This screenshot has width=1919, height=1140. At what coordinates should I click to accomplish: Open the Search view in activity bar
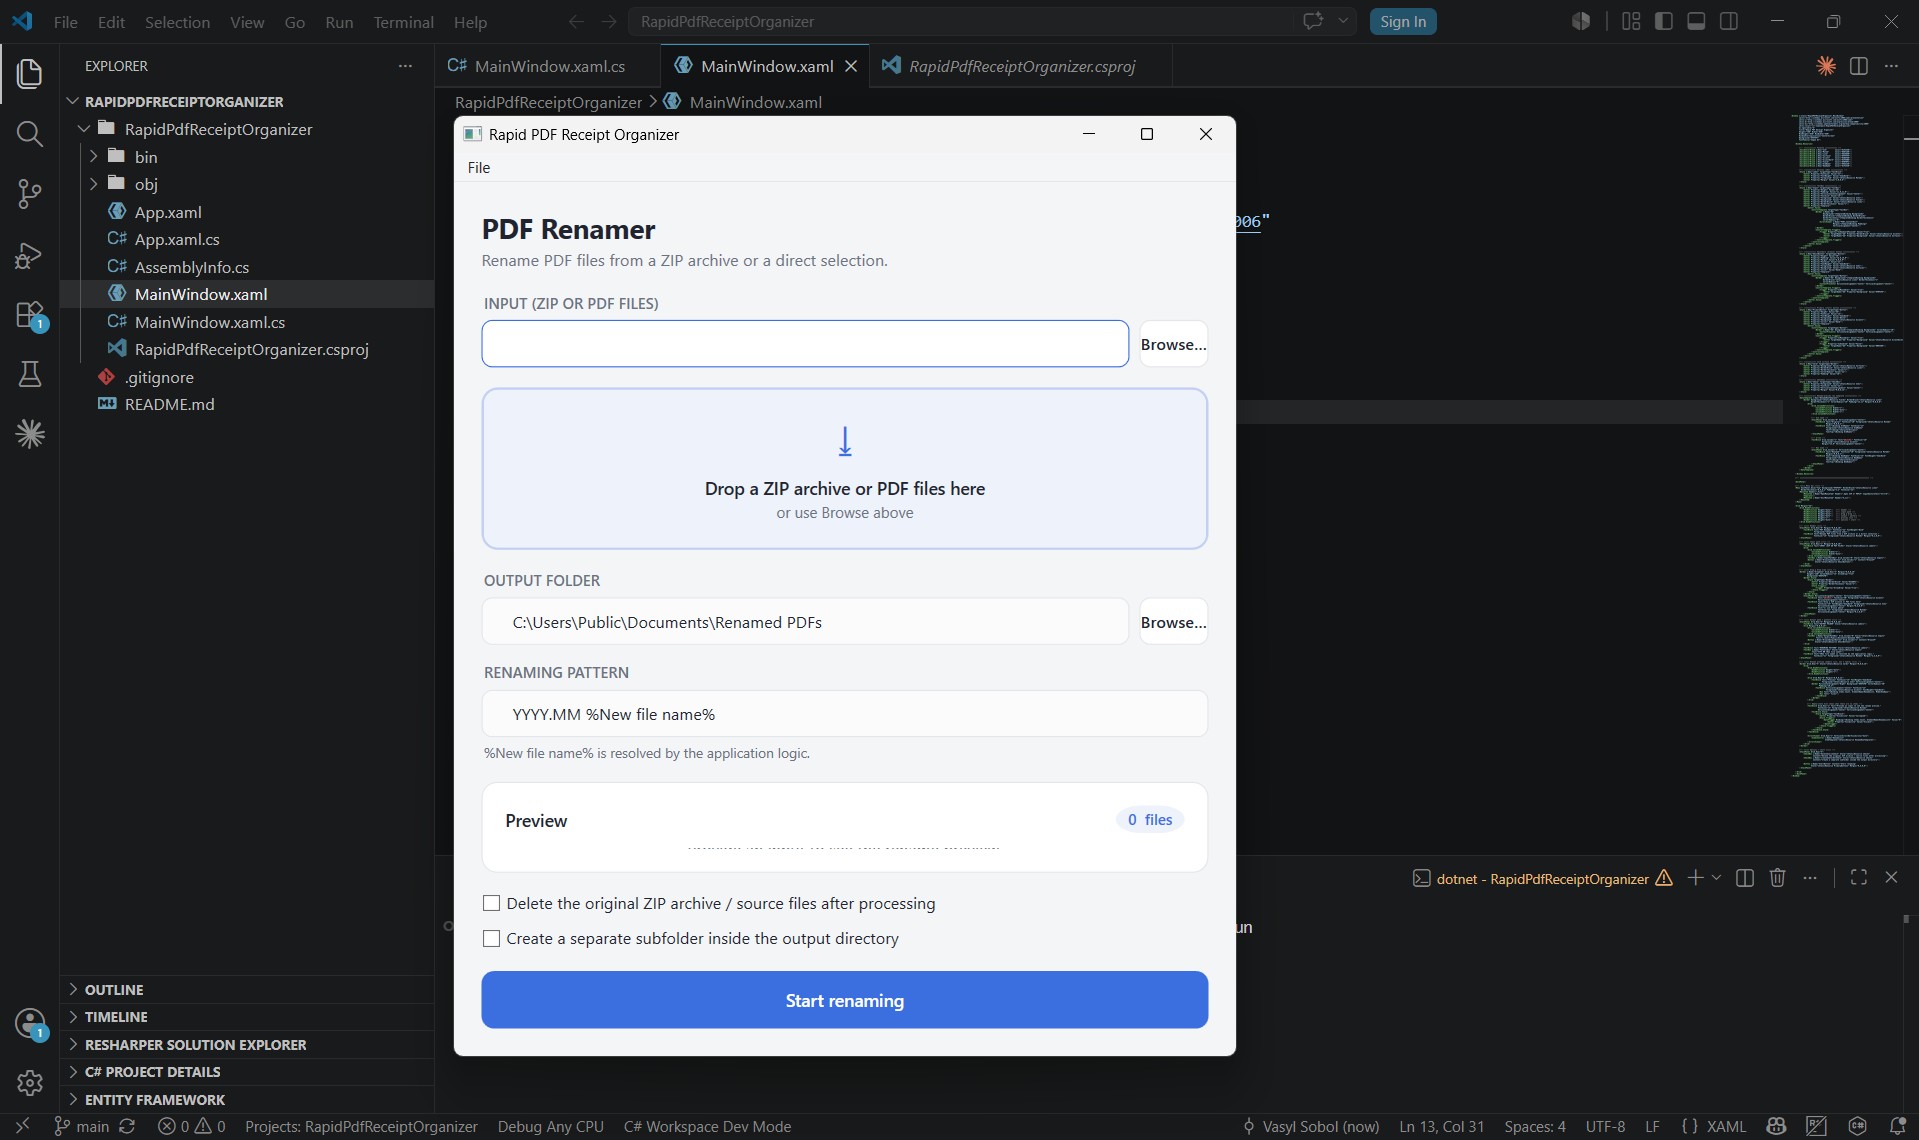(x=29, y=134)
